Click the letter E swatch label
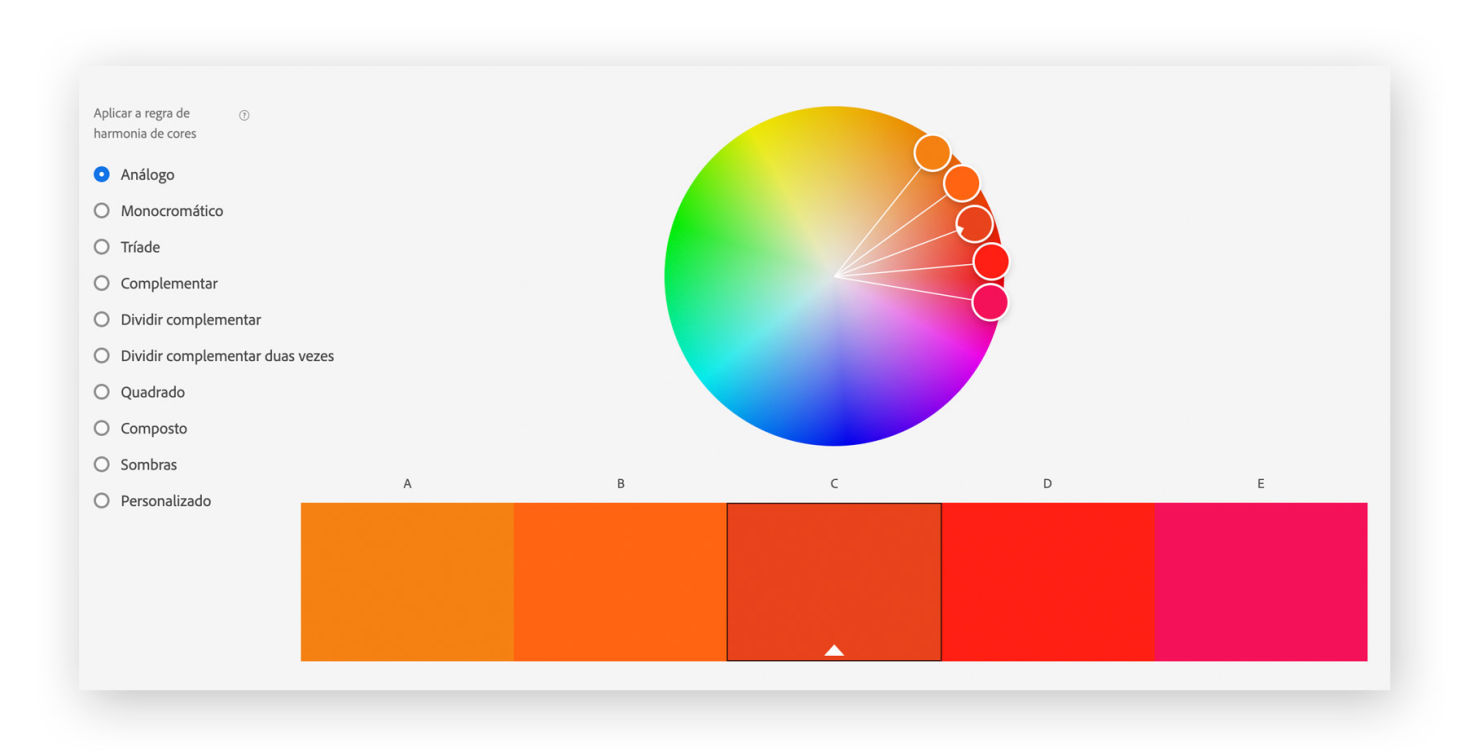The width and height of the screenshot is (1466, 753). (1261, 484)
